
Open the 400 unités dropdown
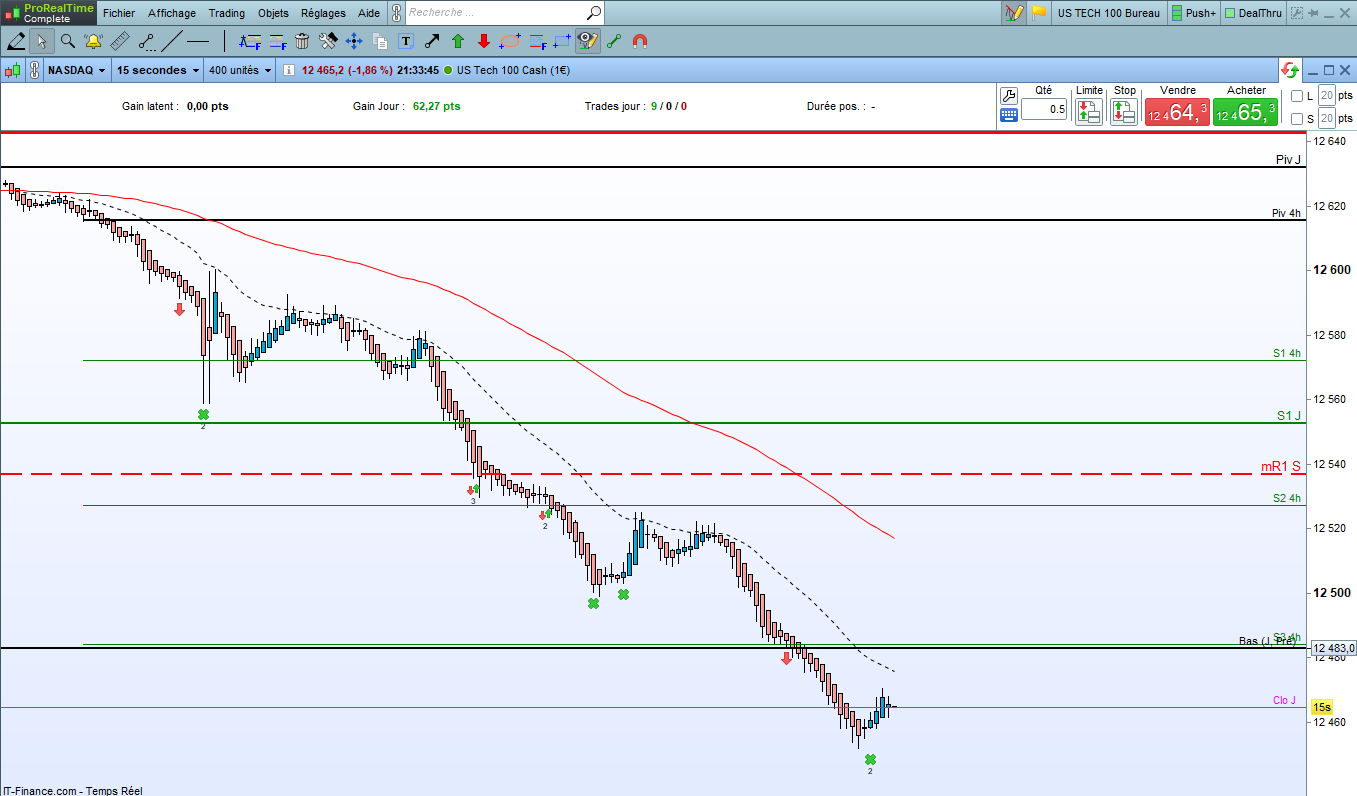coord(240,70)
